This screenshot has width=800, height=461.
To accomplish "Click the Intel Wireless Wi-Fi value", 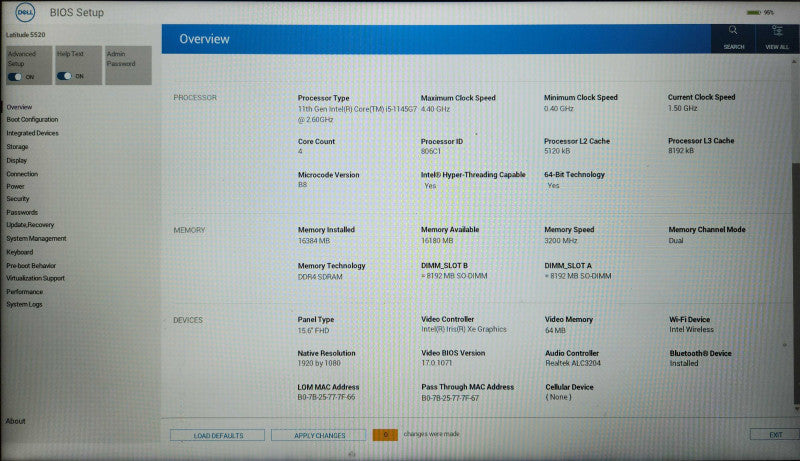I will [x=691, y=329].
